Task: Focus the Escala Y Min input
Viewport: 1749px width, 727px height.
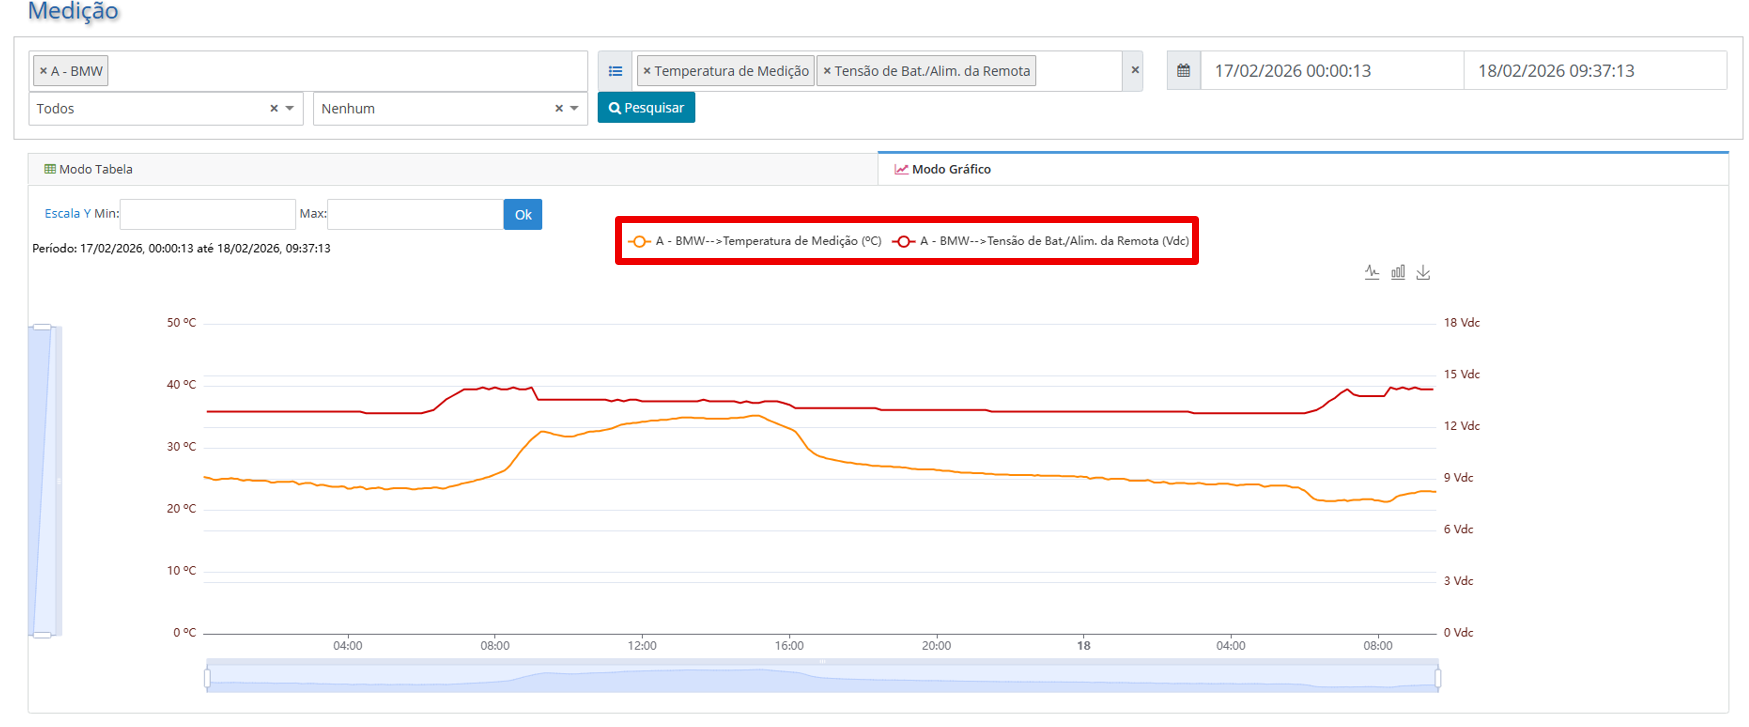Action: tap(207, 214)
